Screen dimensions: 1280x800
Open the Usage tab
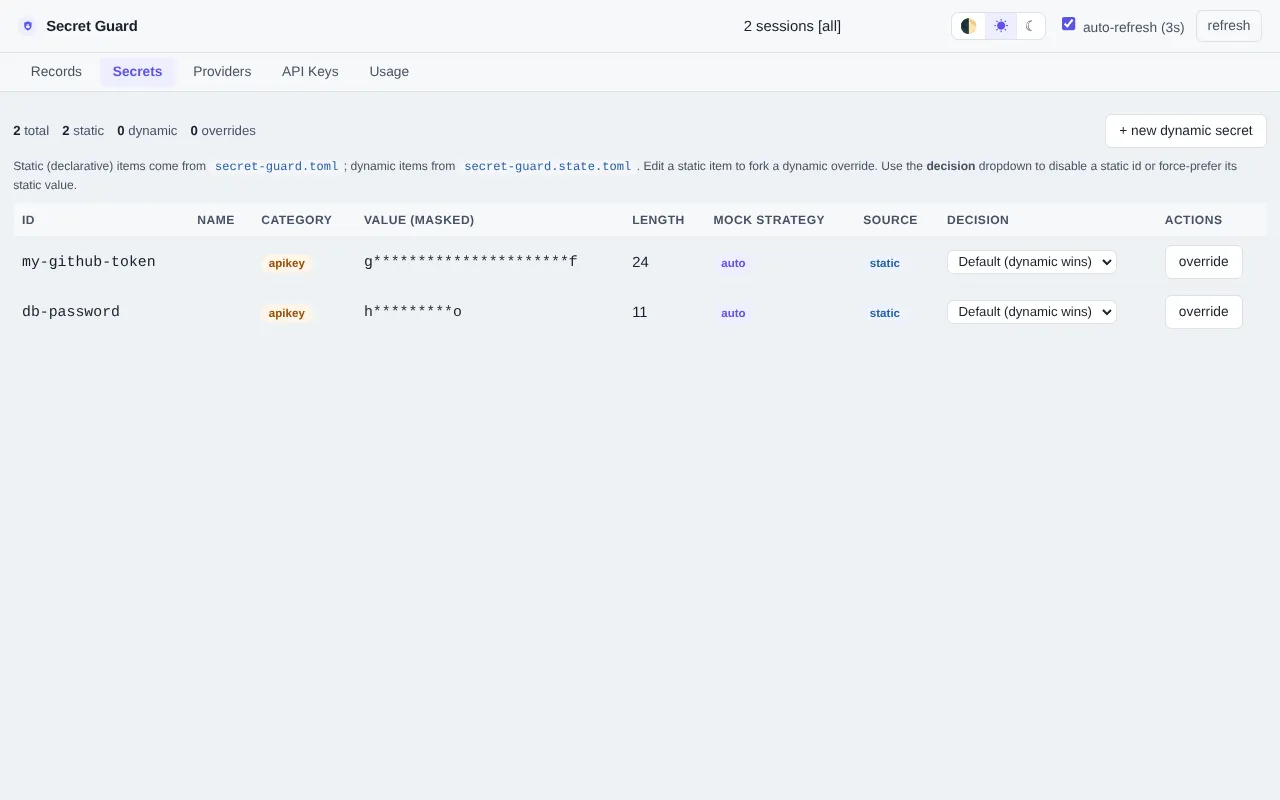[389, 72]
